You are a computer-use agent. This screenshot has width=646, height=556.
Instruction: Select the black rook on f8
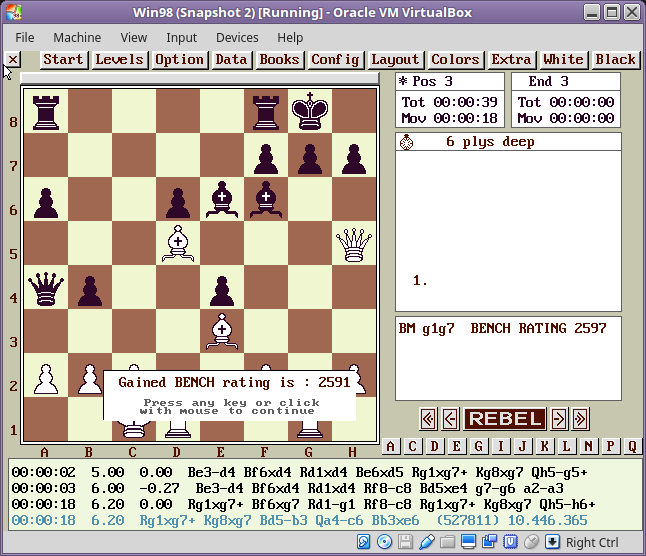tap(266, 112)
